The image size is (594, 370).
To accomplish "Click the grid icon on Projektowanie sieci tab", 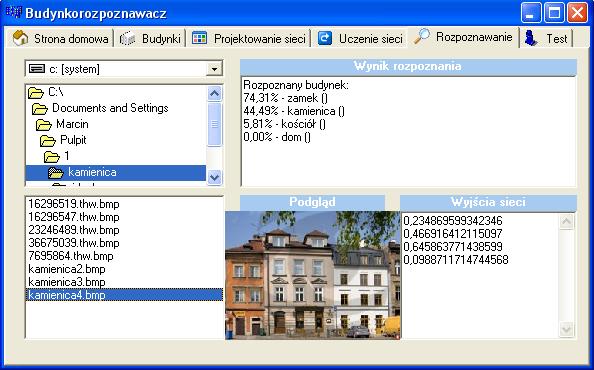I will [199, 38].
